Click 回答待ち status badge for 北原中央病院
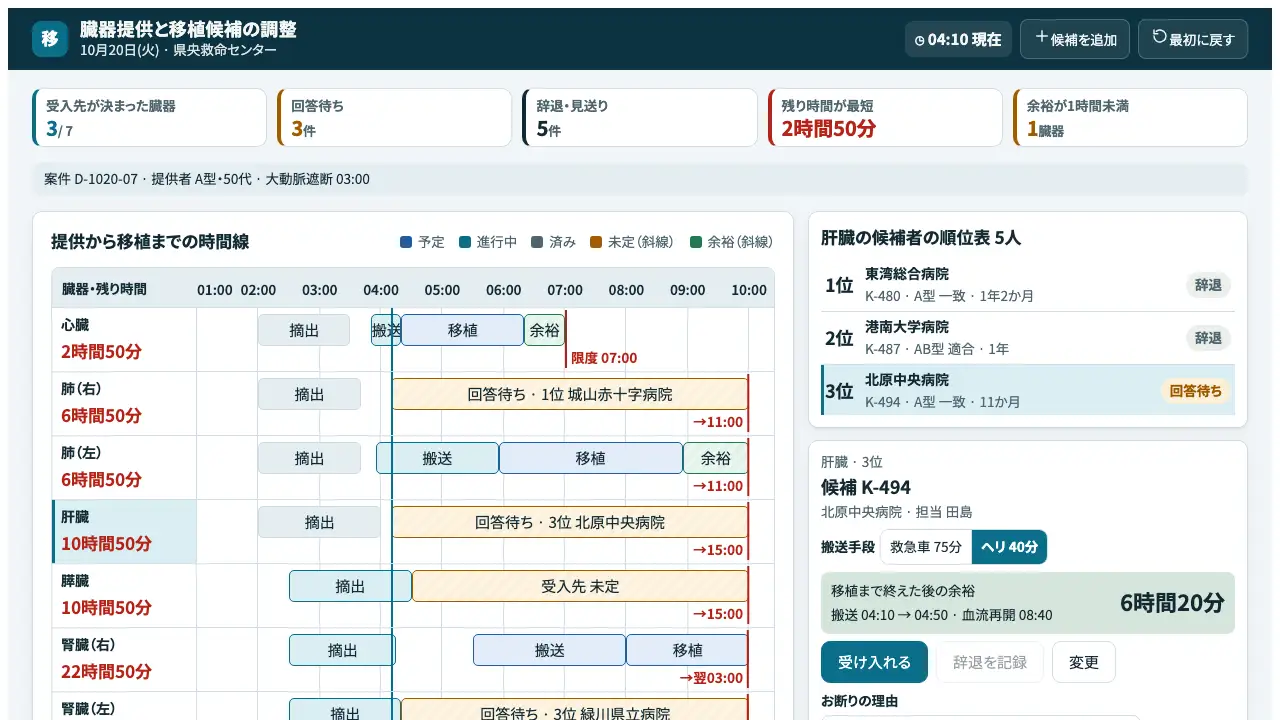The height and width of the screenshot is (720, 1280). coord(1197,391)
